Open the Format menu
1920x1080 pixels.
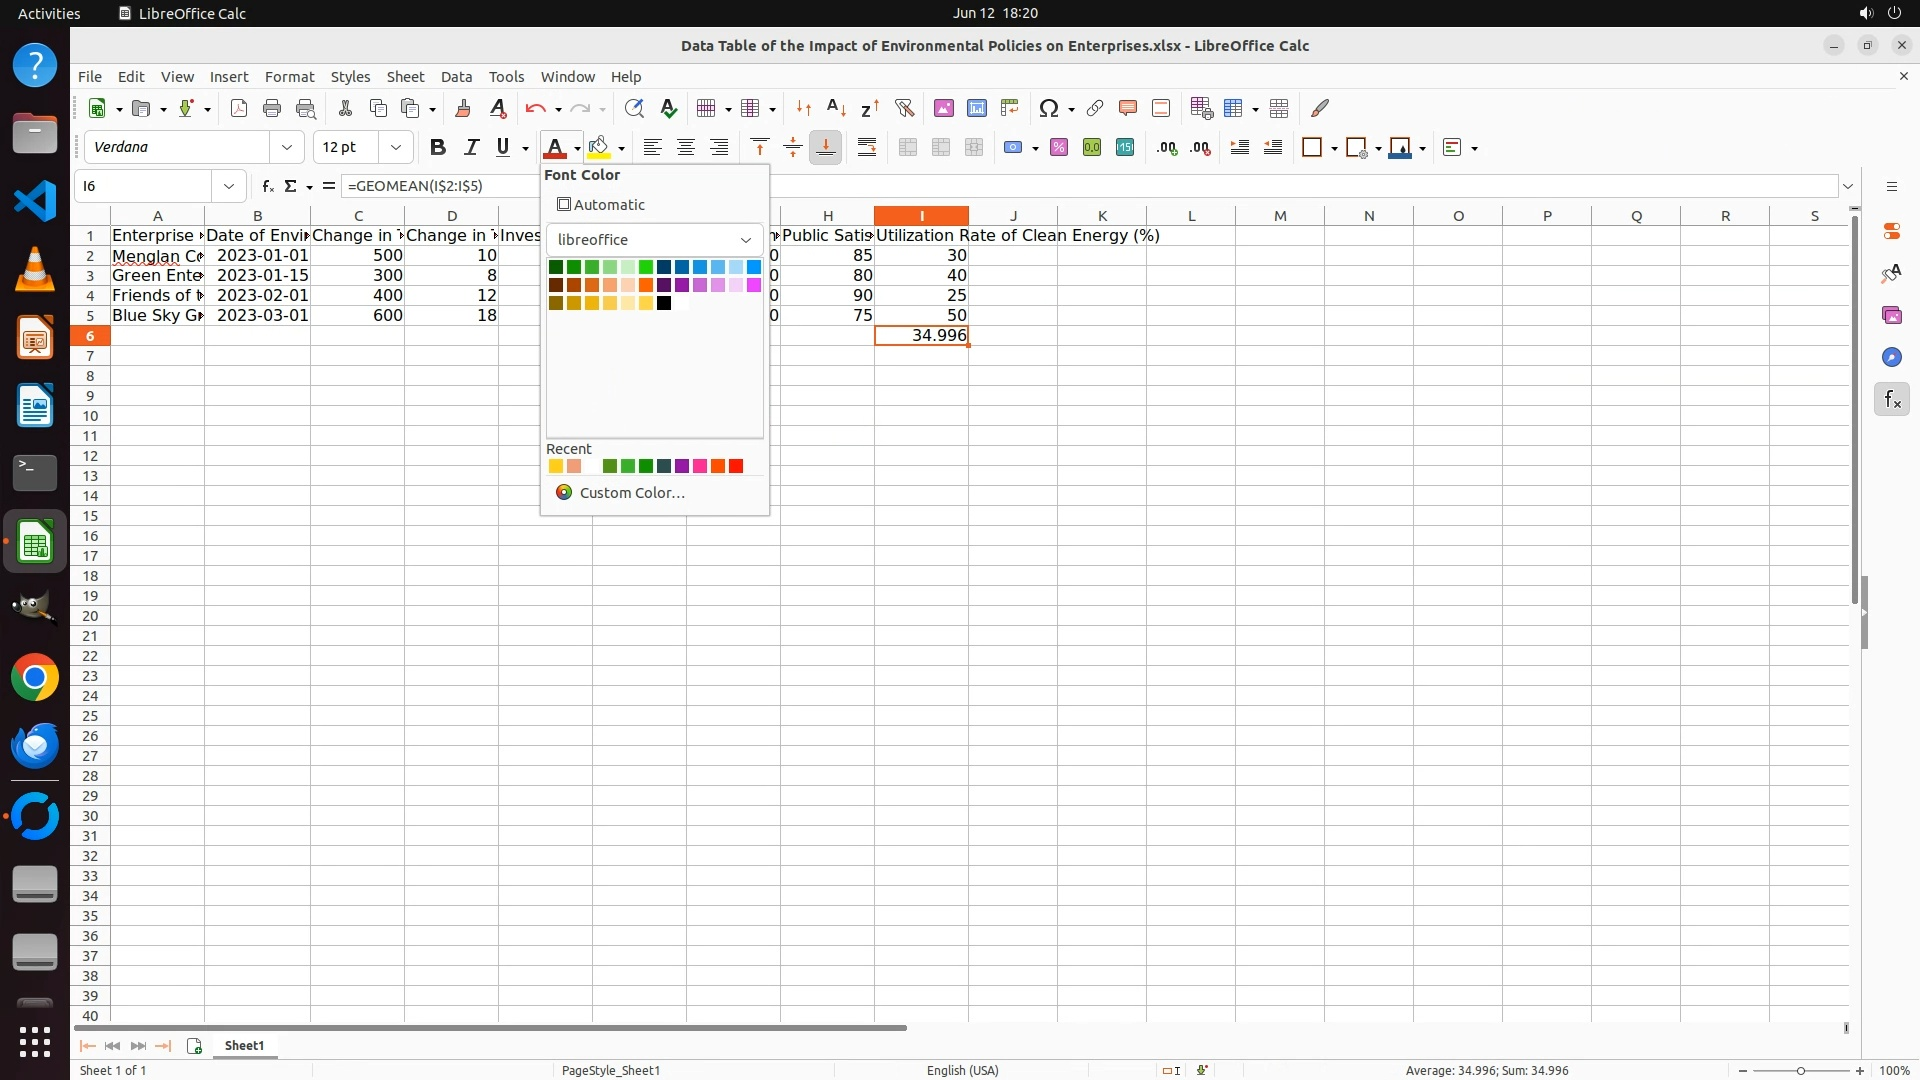coord(289,77)
